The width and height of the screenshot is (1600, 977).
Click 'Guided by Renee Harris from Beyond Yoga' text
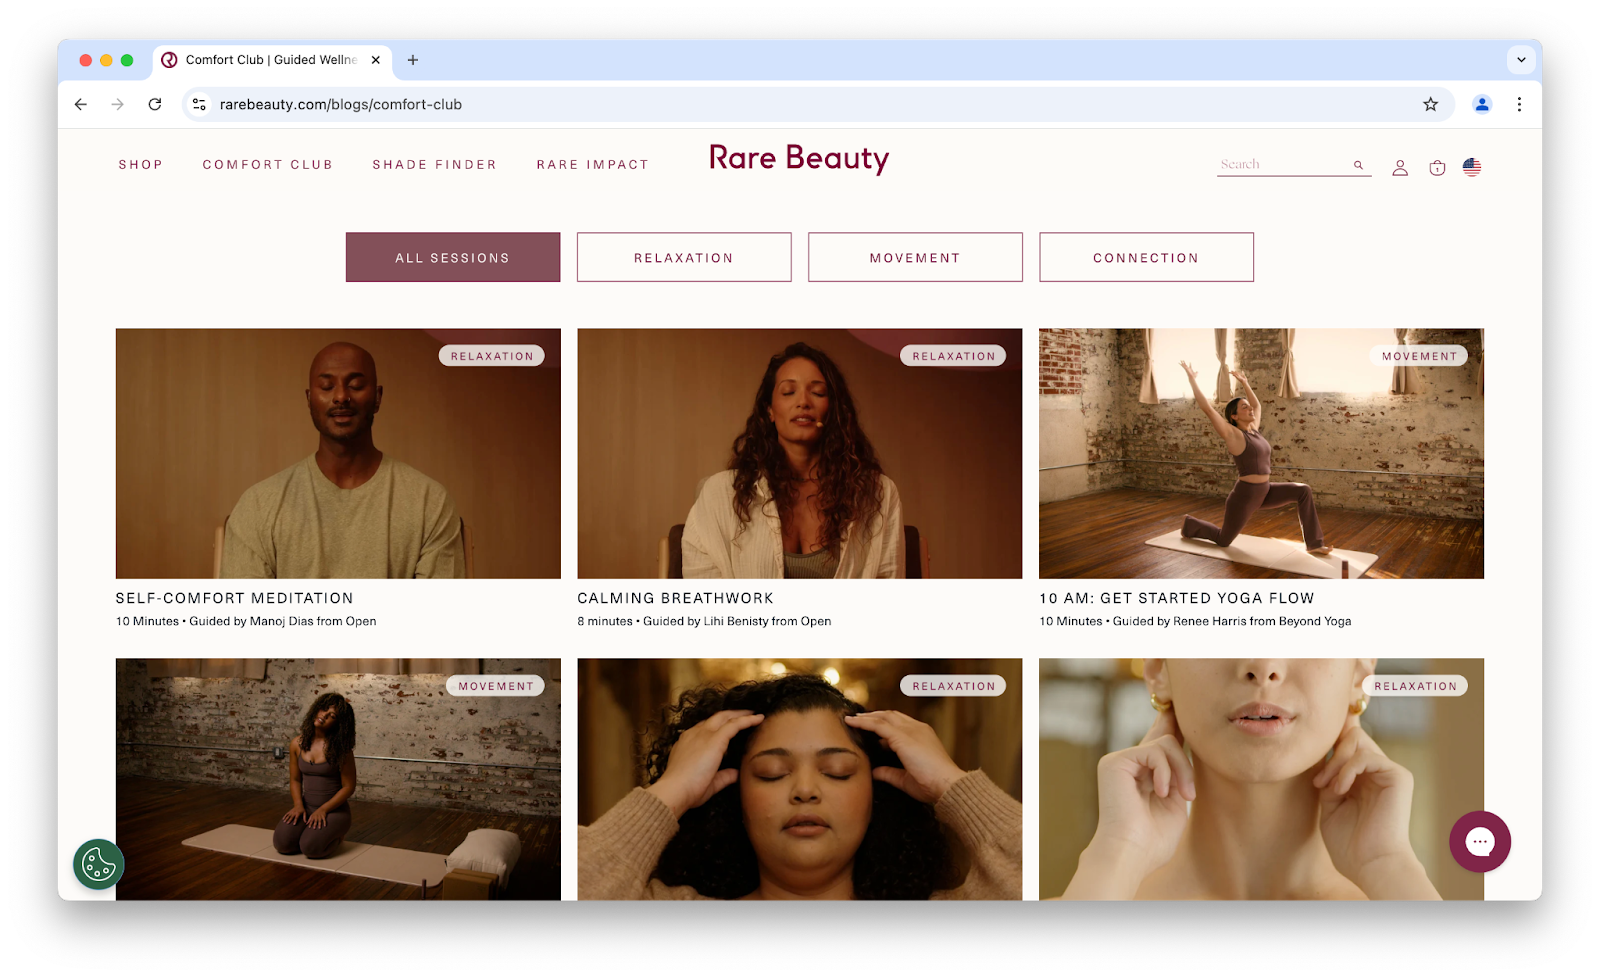(1232, 621)
